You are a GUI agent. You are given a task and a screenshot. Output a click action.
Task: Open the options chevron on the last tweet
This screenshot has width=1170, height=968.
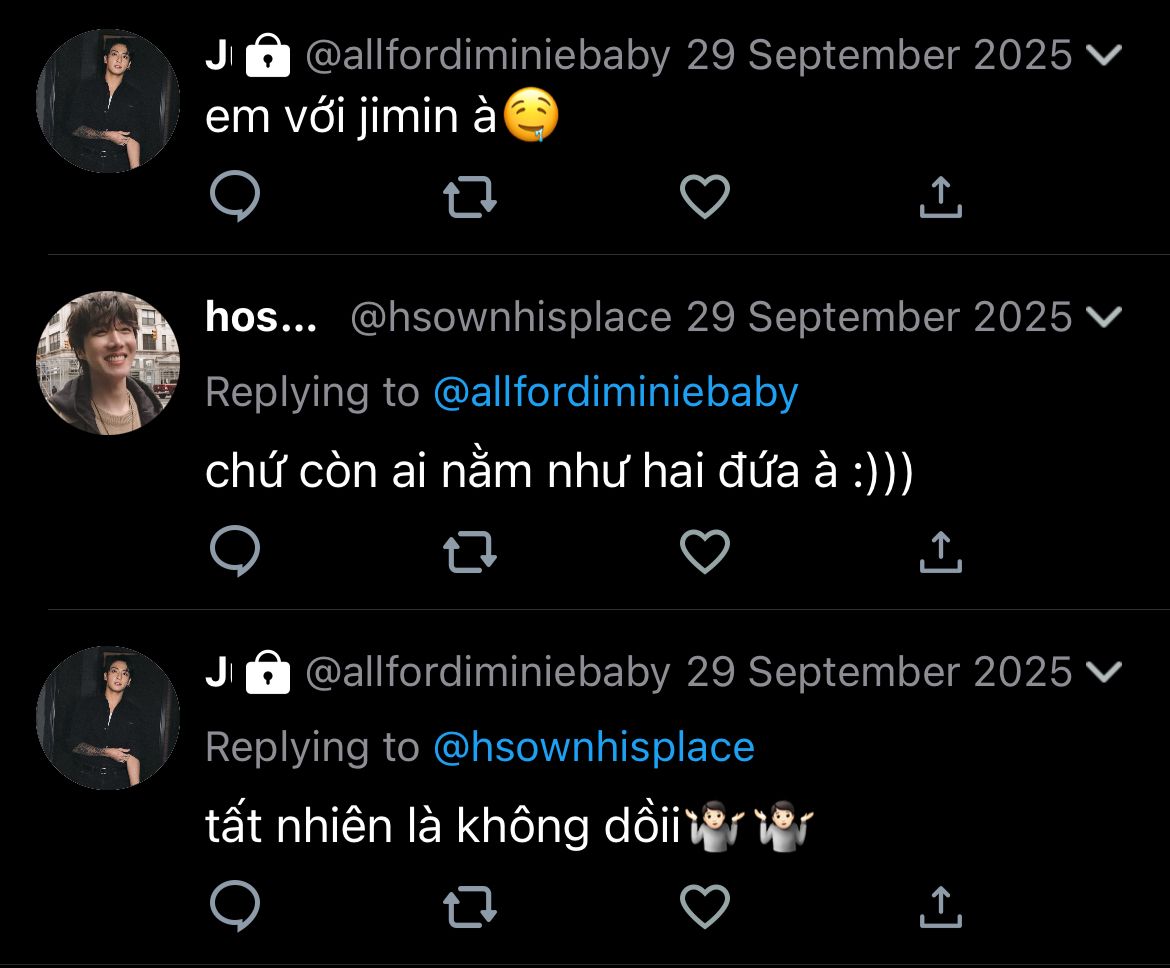coord(1104,671)
